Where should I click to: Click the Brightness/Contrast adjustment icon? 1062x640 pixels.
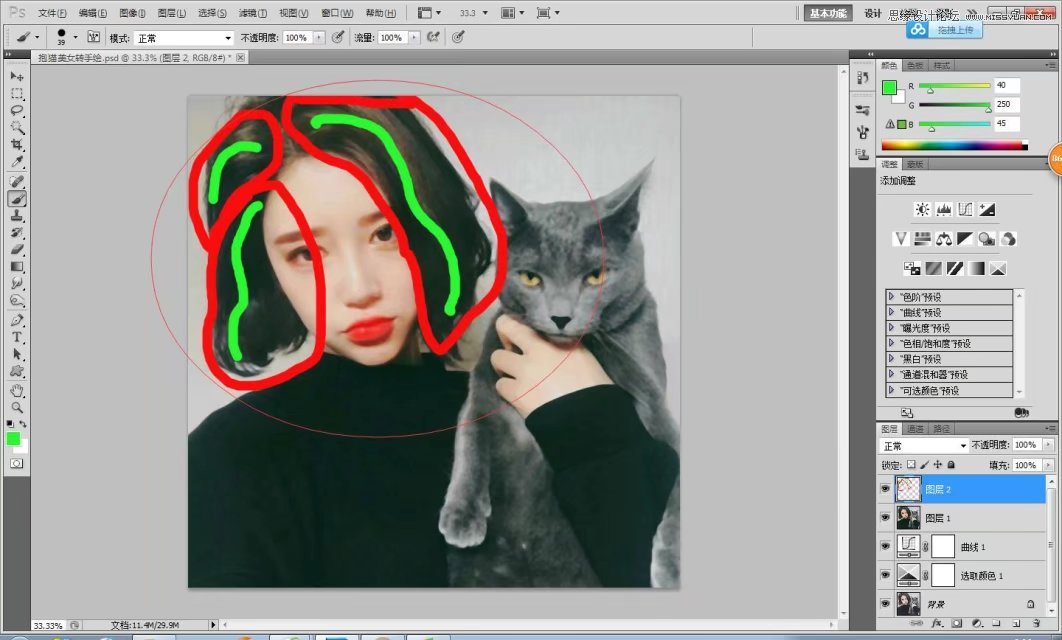tap(922, 209)
